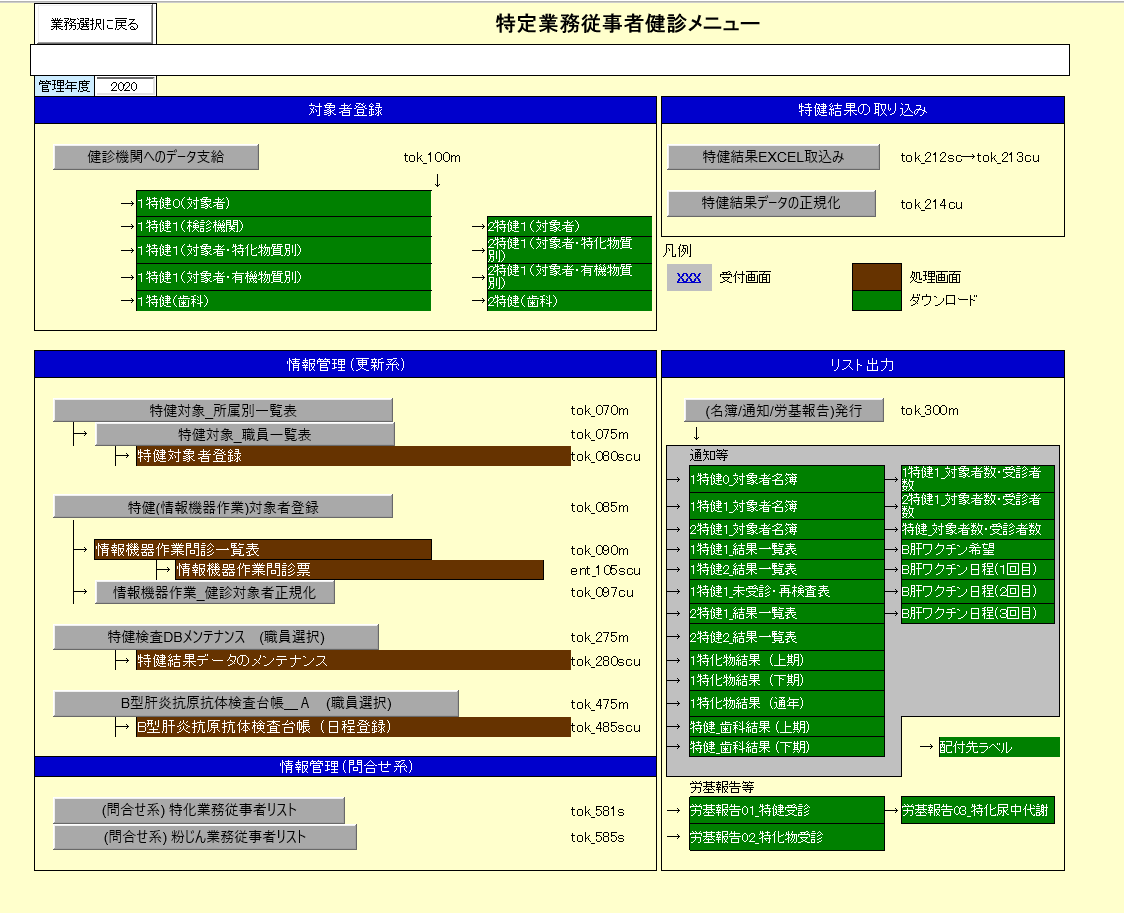Image resolution: width=1124 pixels, height=913 pixels.
Task: Download 2特健1(対象者・特化物質別)
Action: [x=569, y=250]
